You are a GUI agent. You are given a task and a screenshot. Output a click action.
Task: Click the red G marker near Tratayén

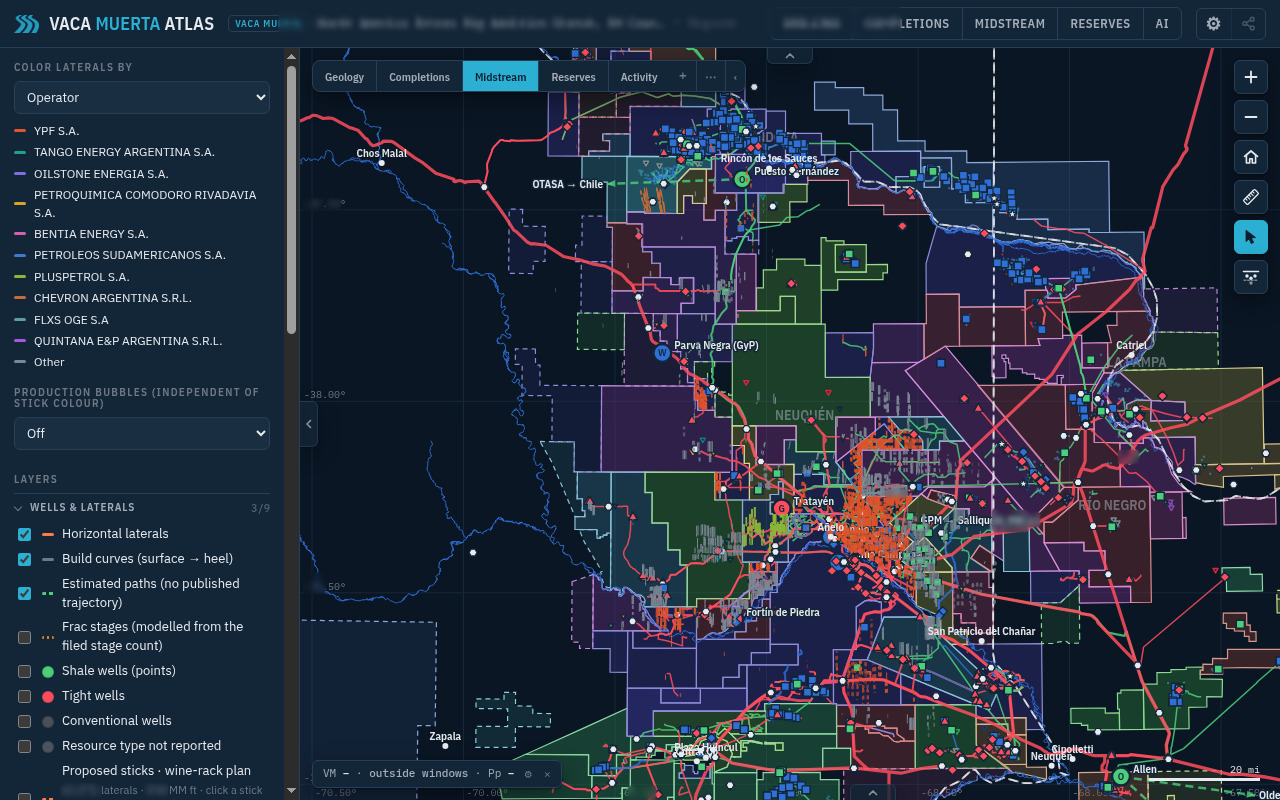click(x=782, y=508)
